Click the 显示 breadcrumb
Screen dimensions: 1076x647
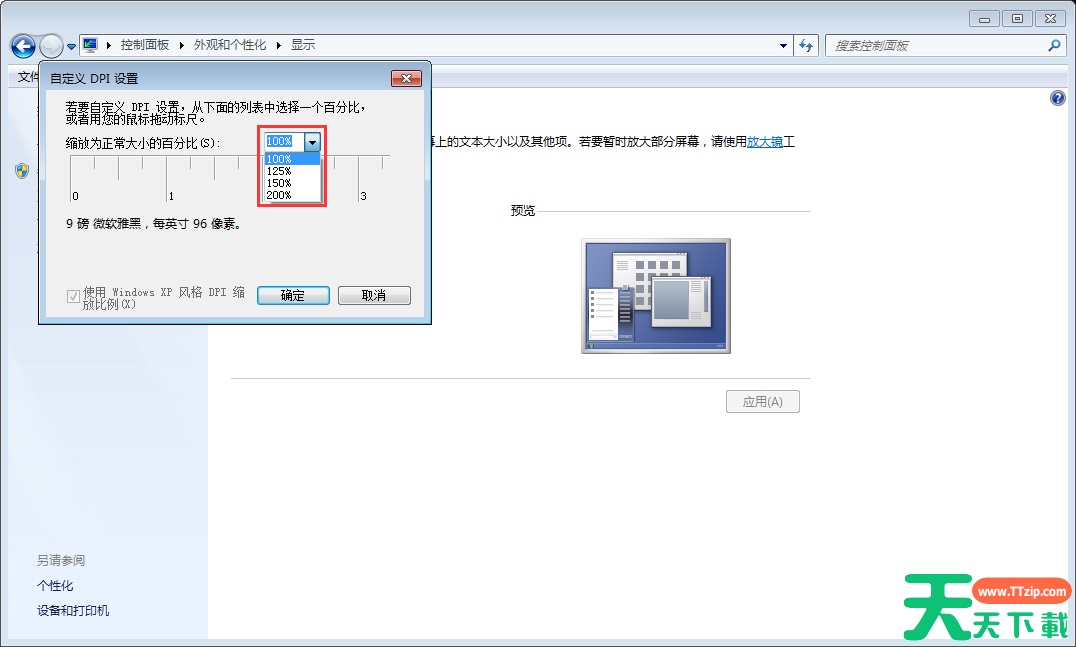click(x=303, y=45)
